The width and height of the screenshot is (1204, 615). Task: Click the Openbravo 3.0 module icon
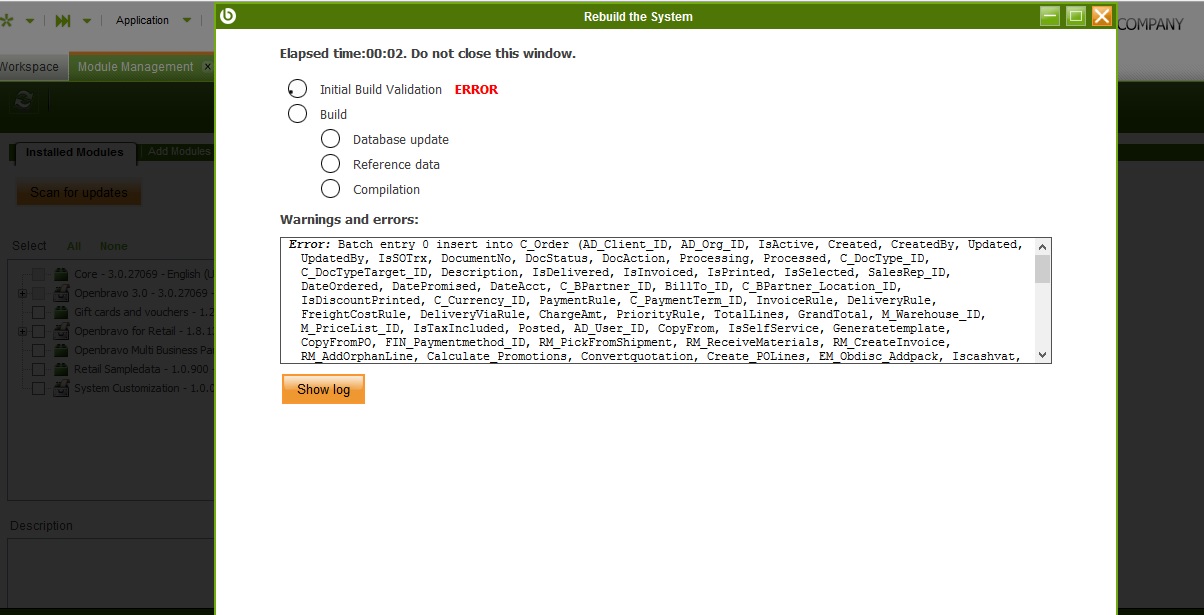[x=60, y=293]
